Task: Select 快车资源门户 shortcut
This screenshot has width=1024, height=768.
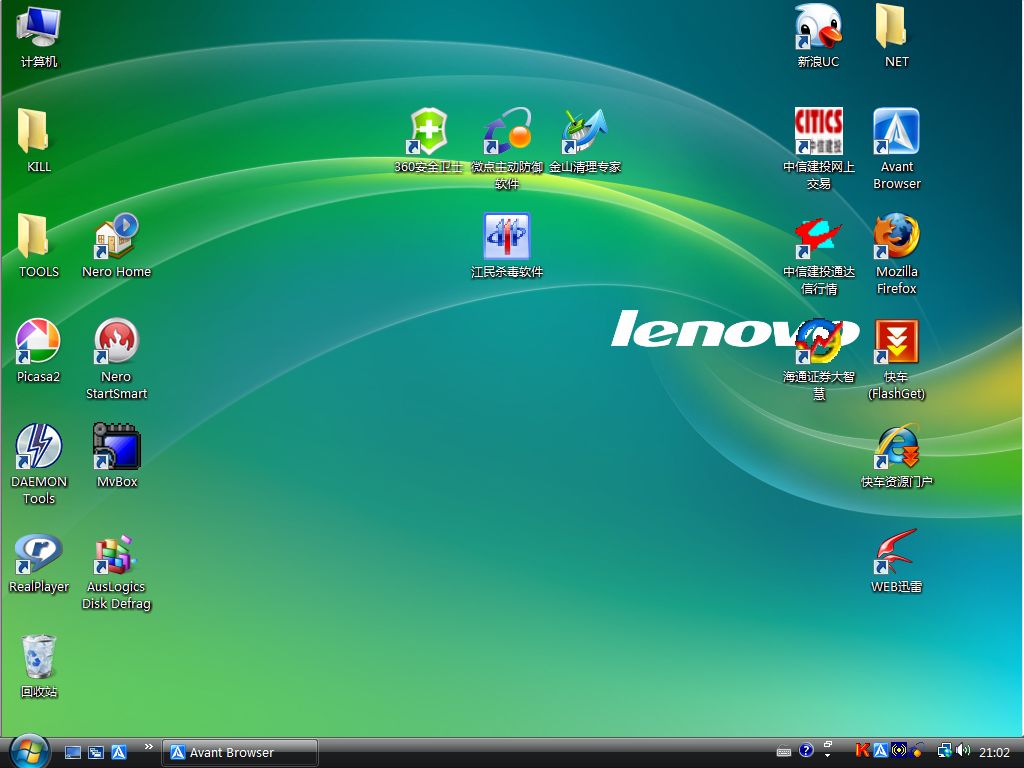Action: (897, 456)
